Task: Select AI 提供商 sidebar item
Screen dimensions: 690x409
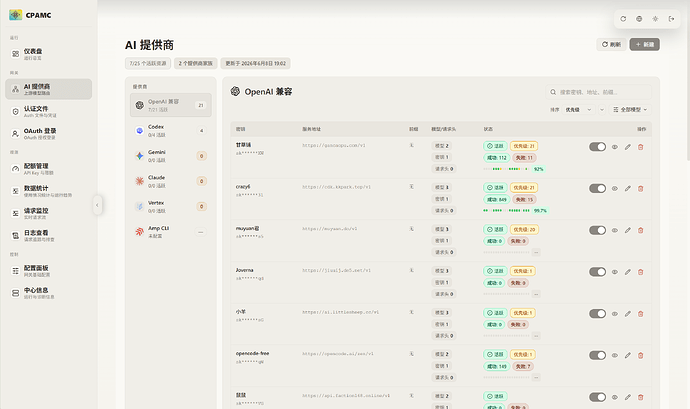Action: [48, 89]
